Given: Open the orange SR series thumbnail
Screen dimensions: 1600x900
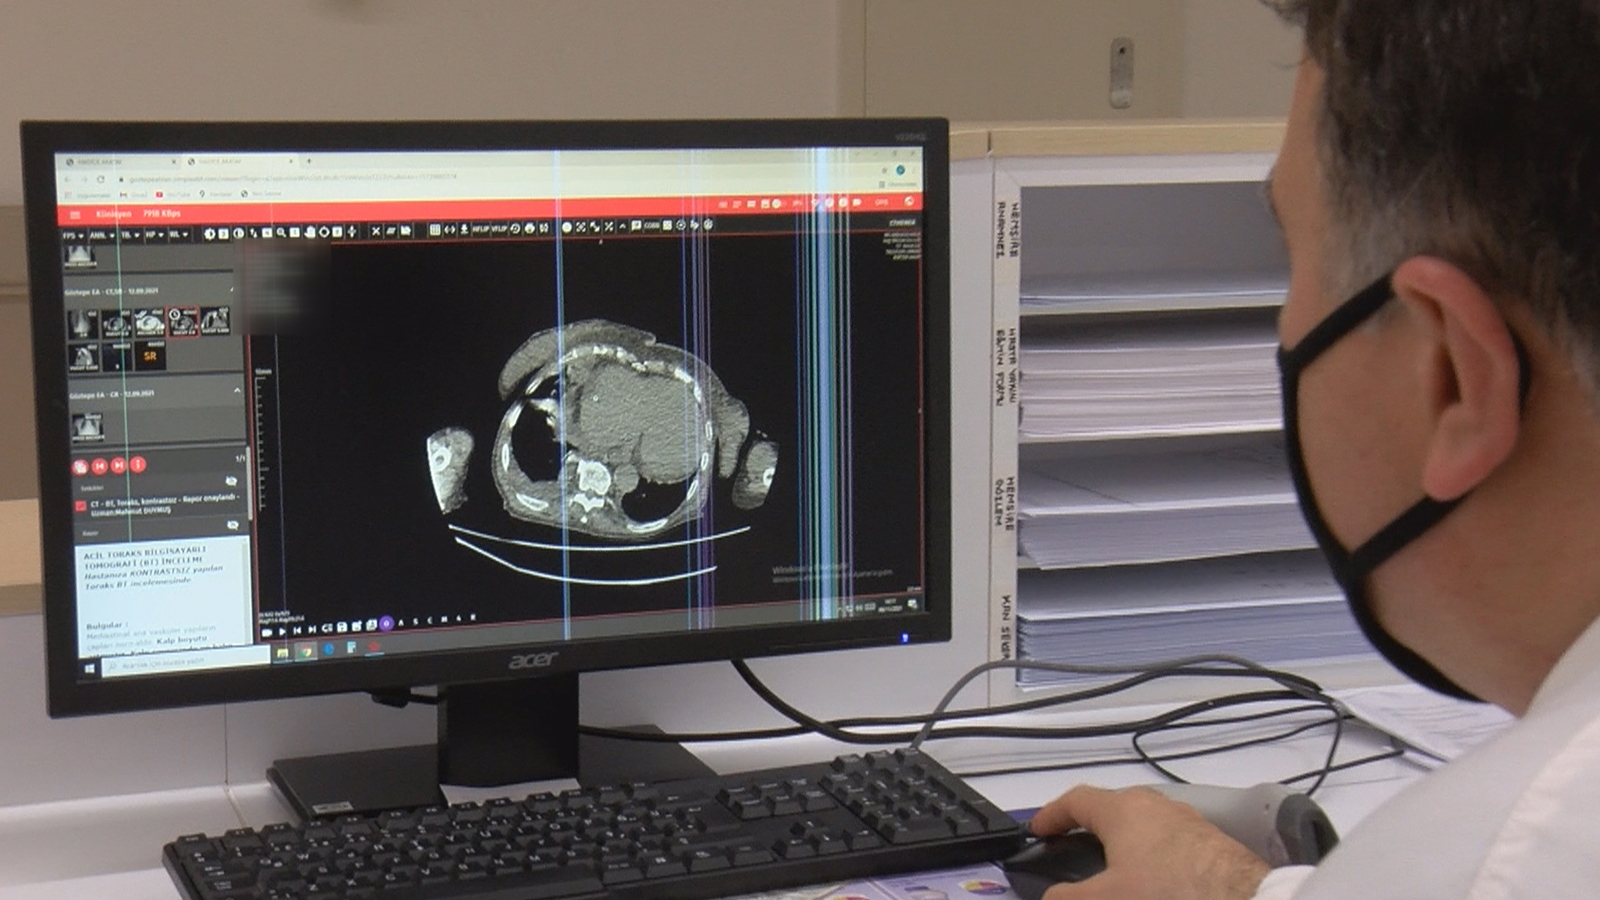Looking at the screenshot, I should [150, 356].
